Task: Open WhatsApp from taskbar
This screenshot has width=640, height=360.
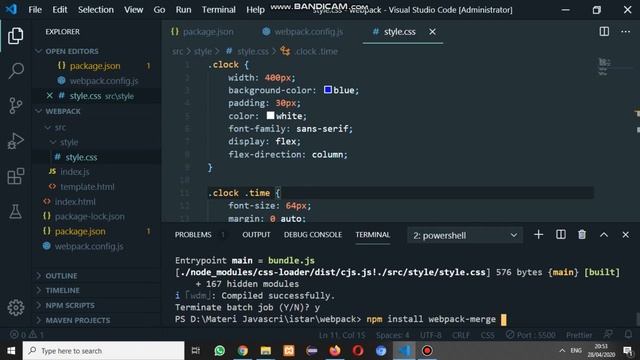Action: [x=220, y=351]
